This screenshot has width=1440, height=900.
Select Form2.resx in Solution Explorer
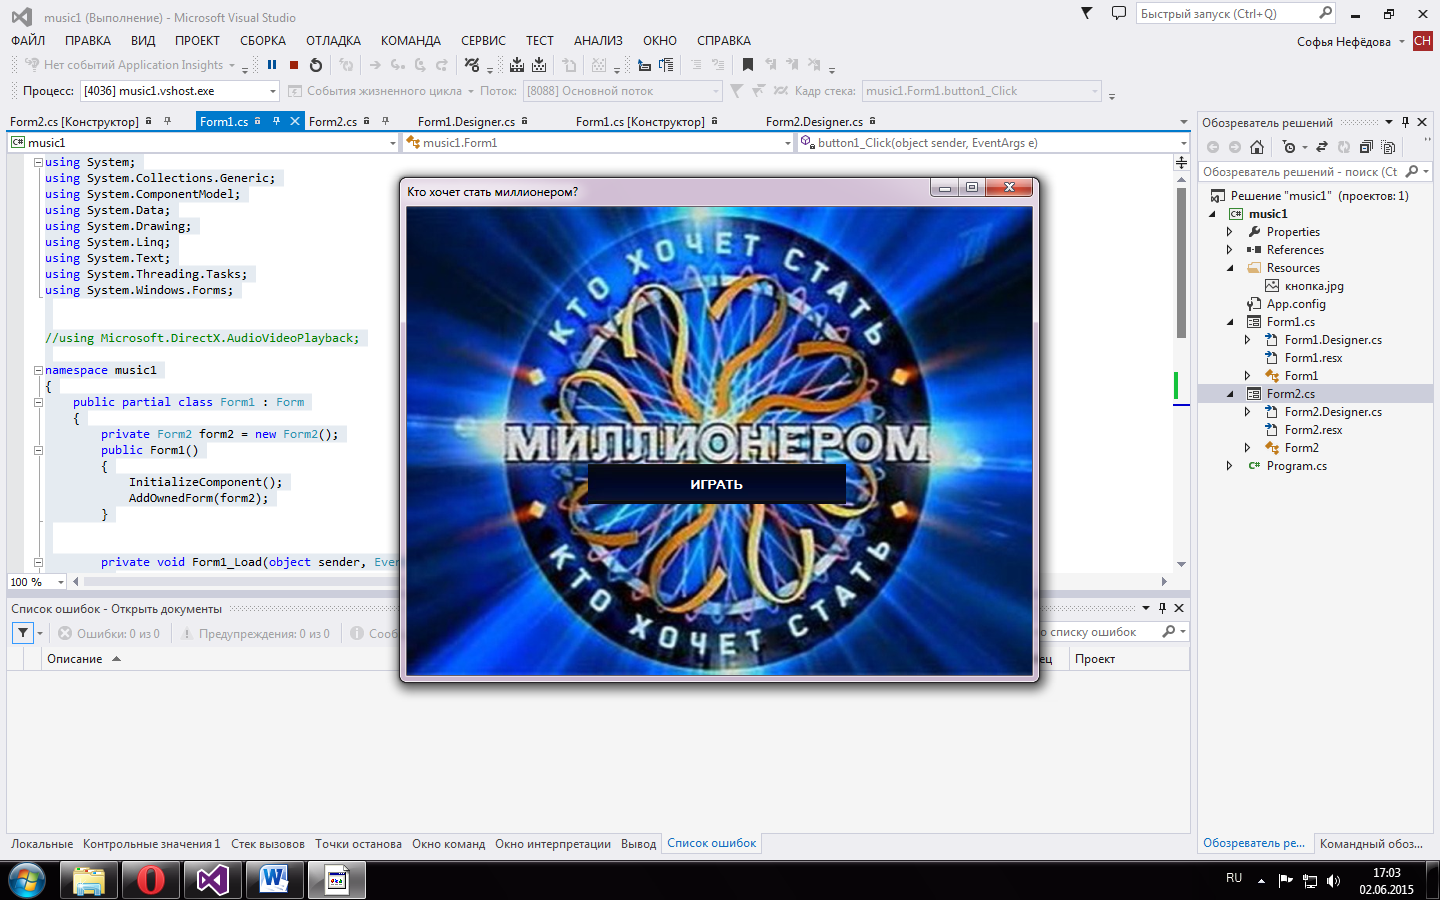tap(1313, 430)
